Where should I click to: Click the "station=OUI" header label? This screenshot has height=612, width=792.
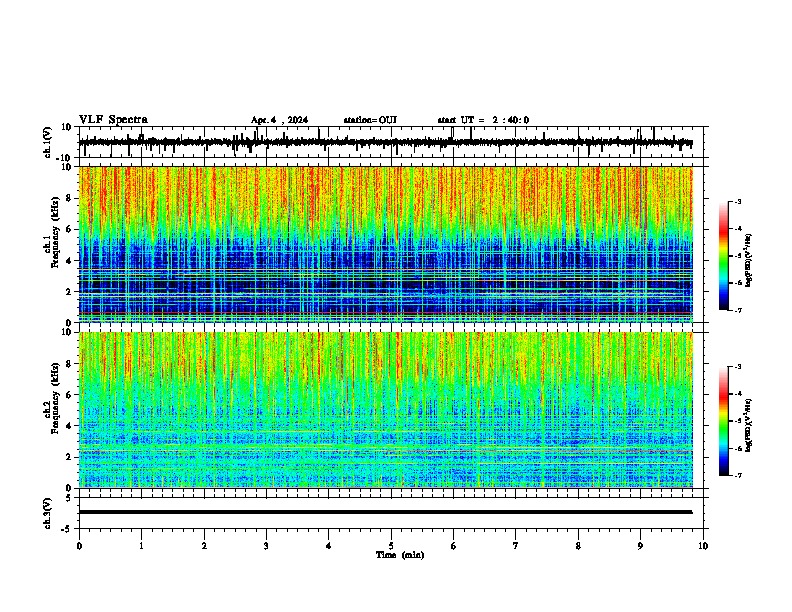(370, 120)
